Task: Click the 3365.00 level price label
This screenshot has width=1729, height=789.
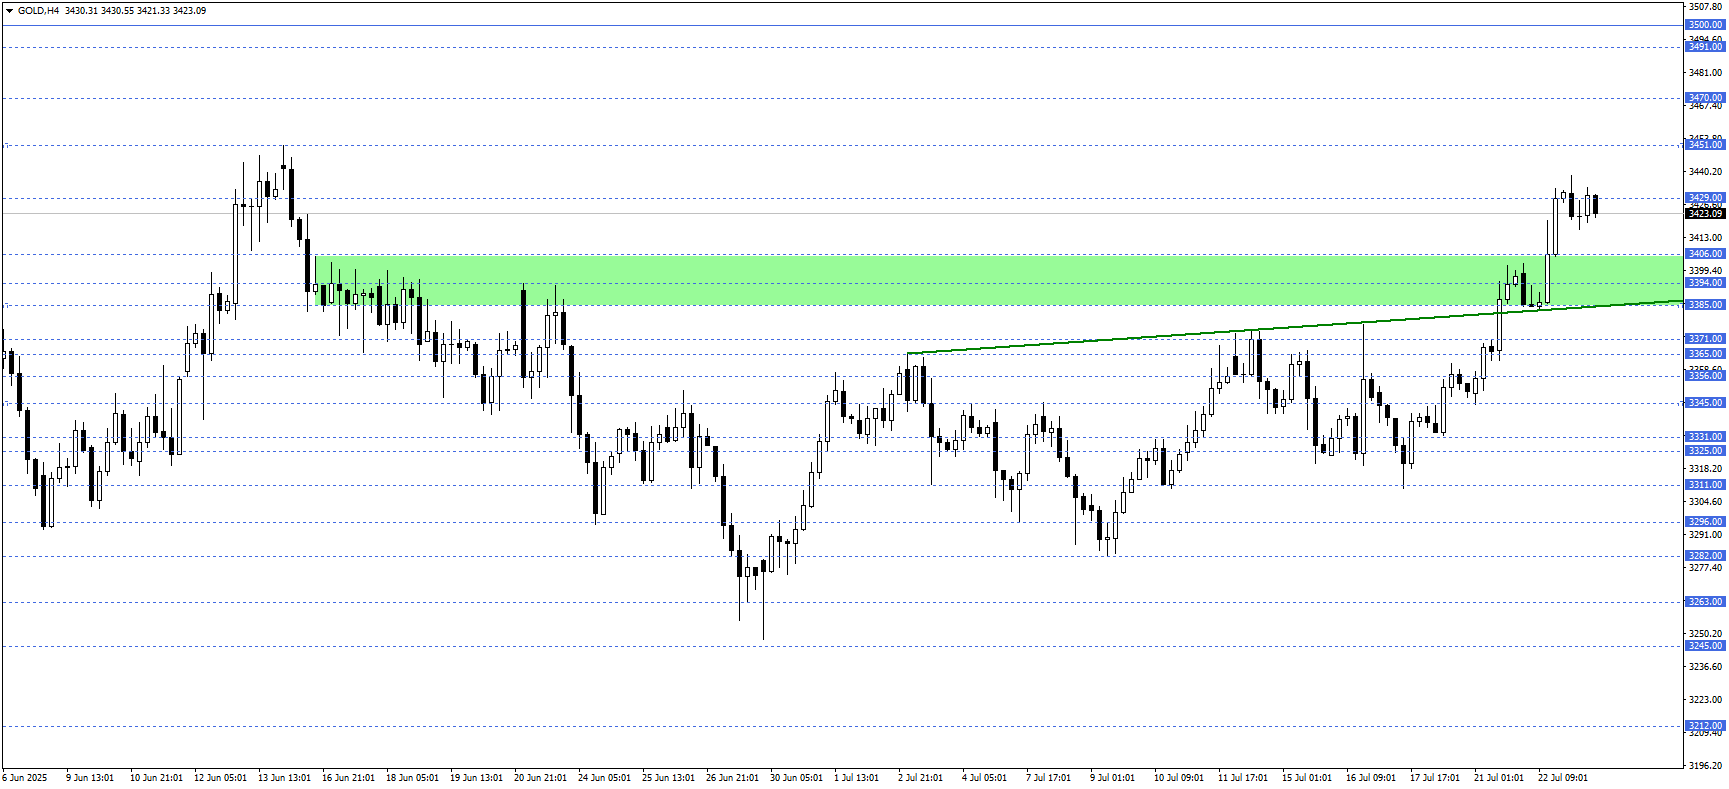Action: point(1705,354)
